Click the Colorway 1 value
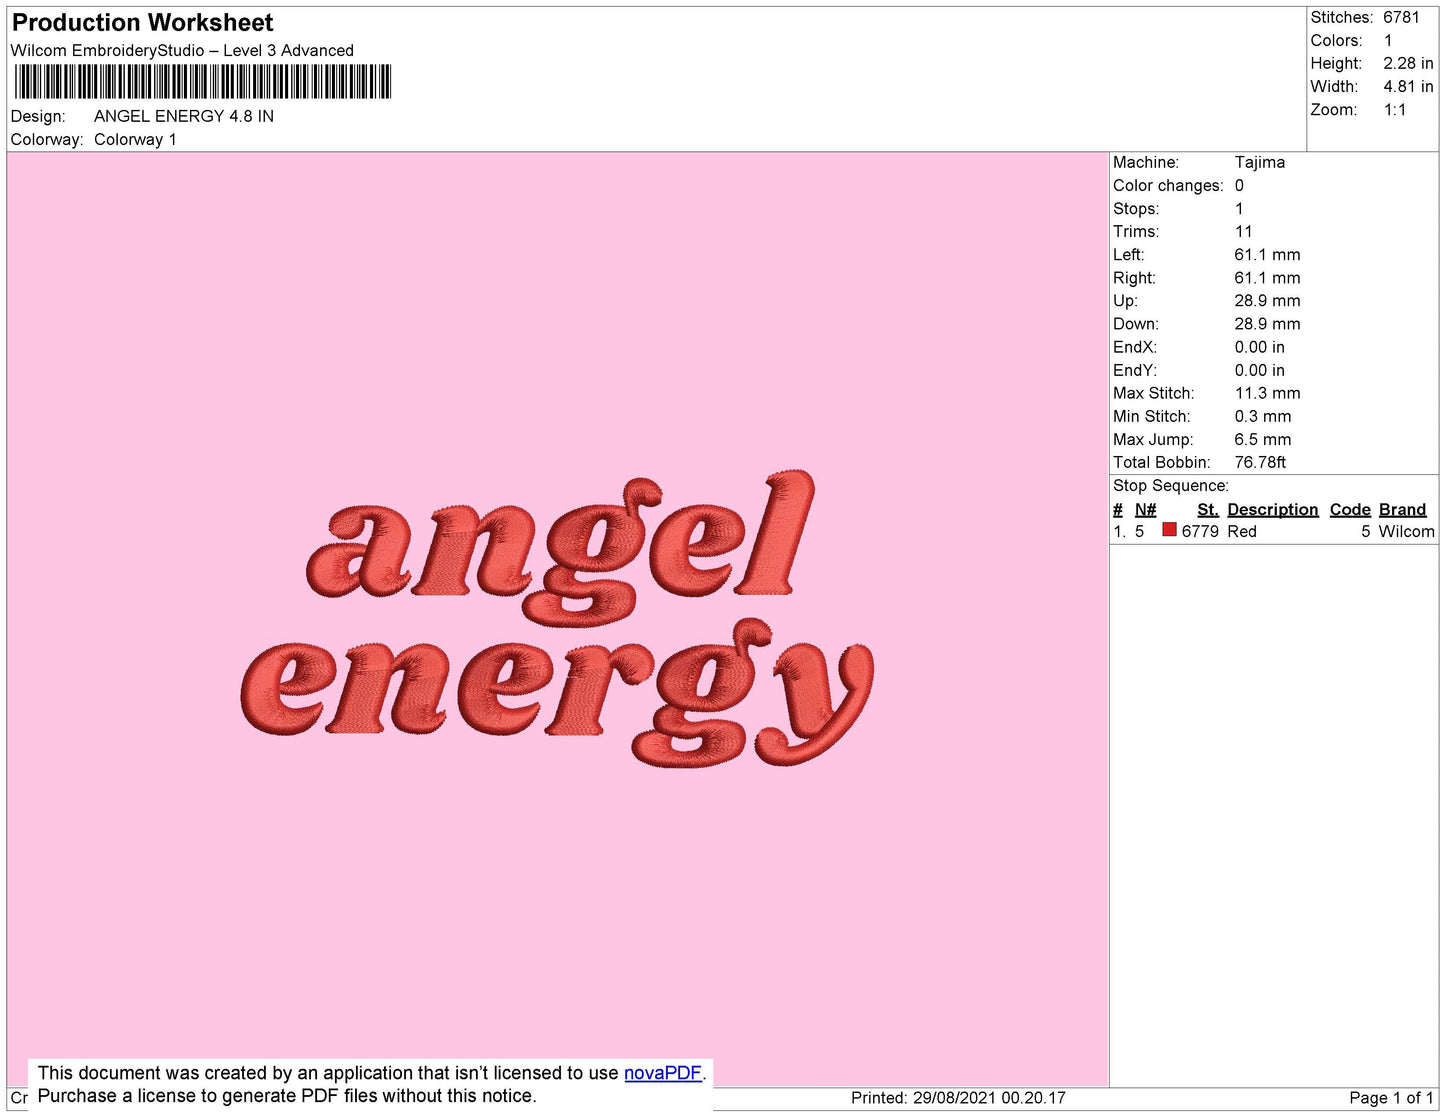The width and height of the screenshot is (1445, 1117). (135, 139)
